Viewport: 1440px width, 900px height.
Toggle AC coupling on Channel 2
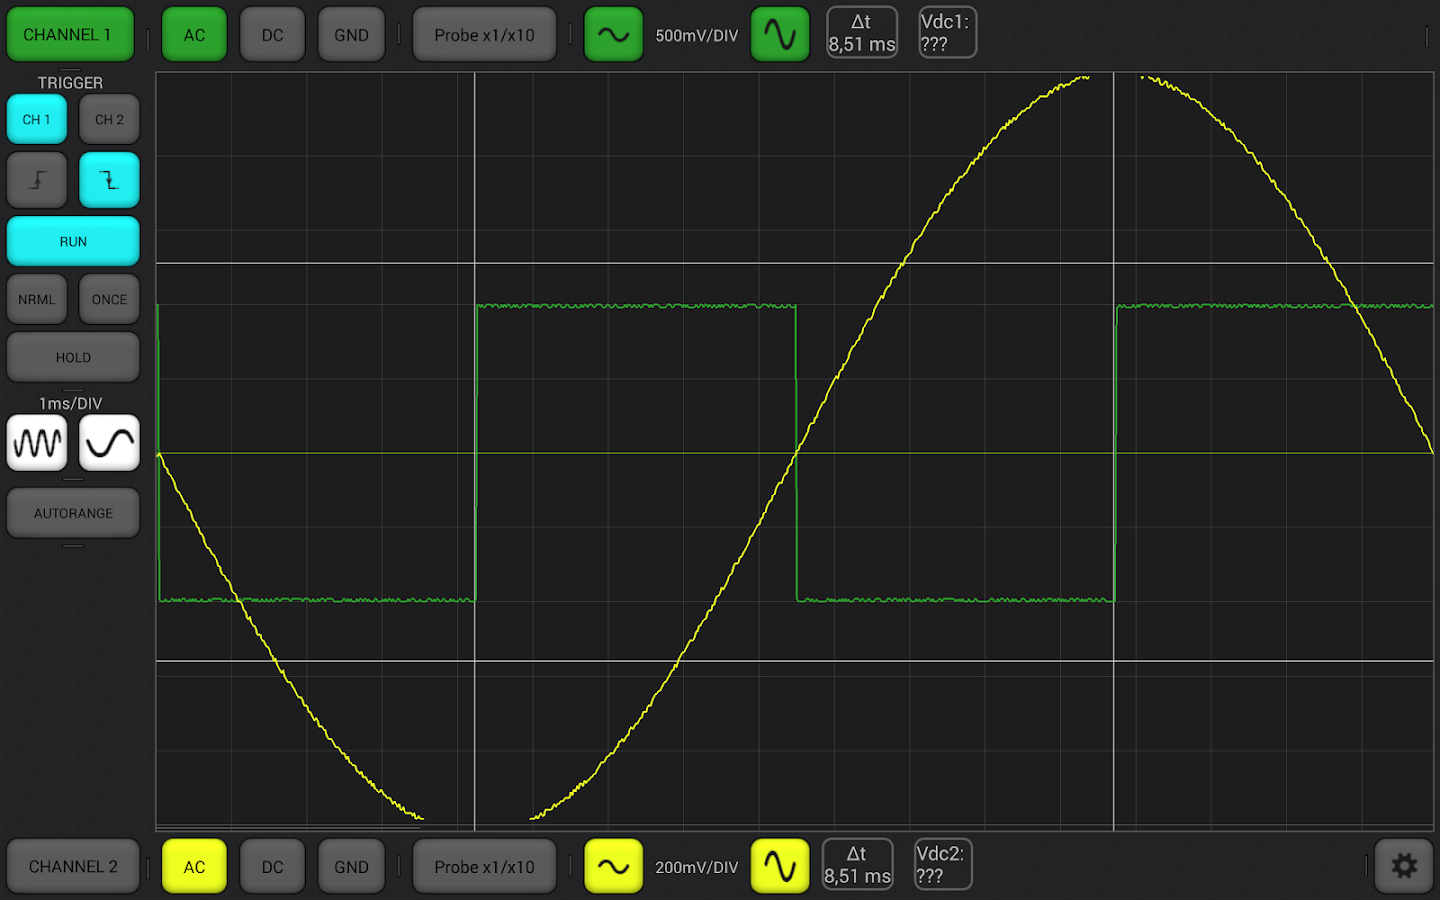(194, 866)
